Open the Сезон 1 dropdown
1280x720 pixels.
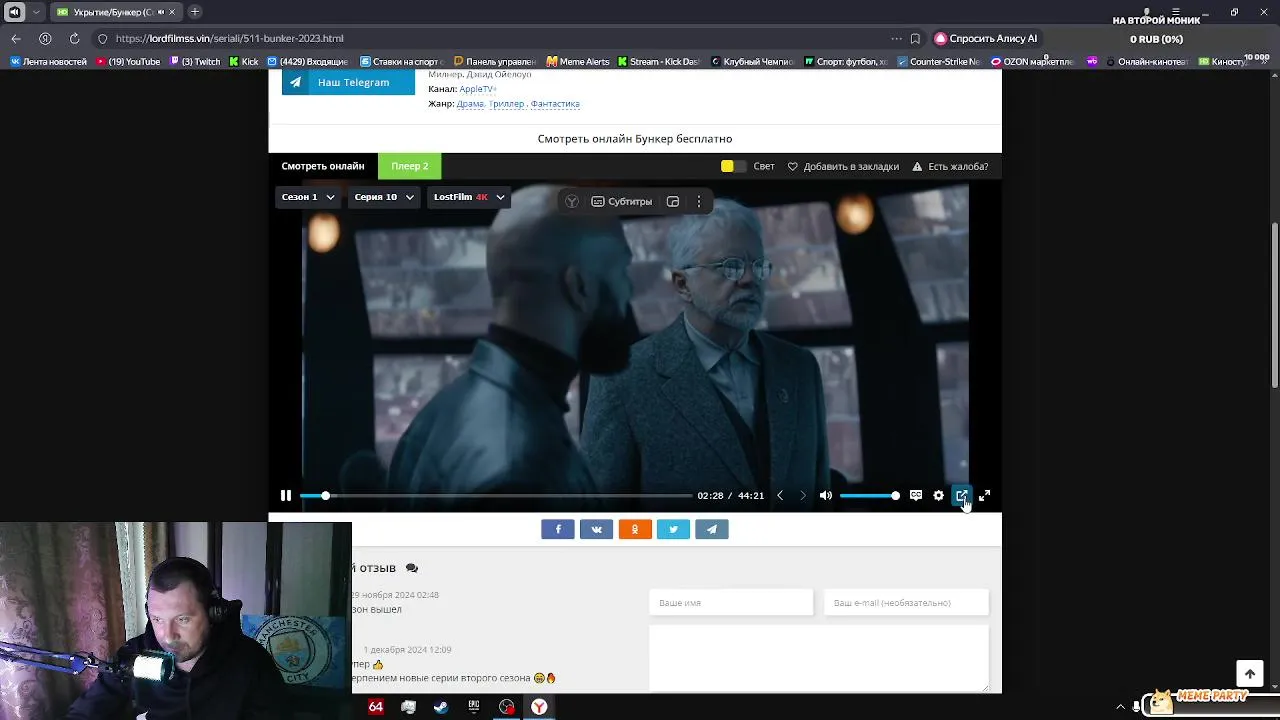pyautogui.click(x=308, y=197)
